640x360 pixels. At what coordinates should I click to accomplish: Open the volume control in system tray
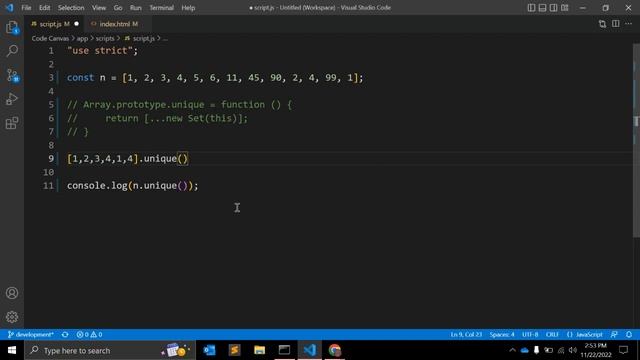(573, 350)
